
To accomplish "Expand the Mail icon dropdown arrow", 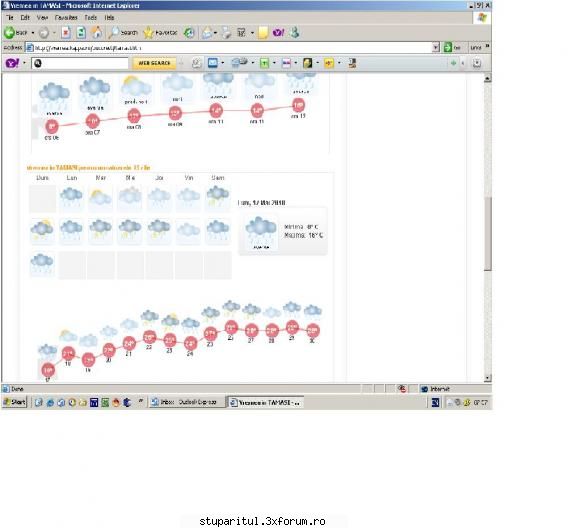I will [x=215, y=33].
